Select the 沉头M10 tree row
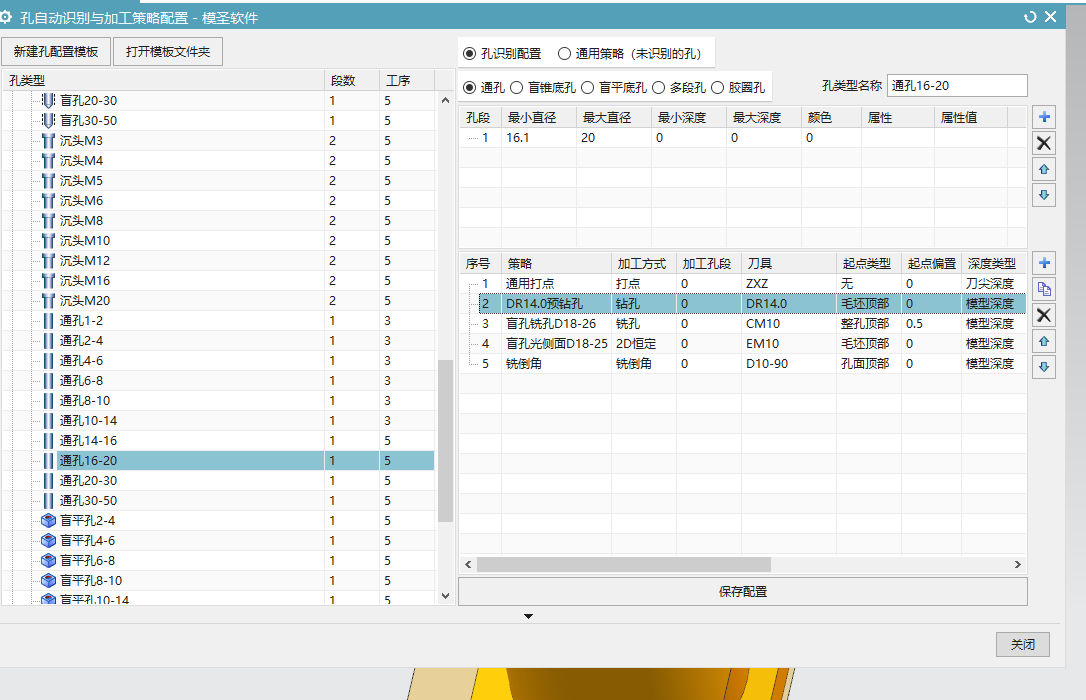Screen dimensions: 1086x700 point(219,241)
